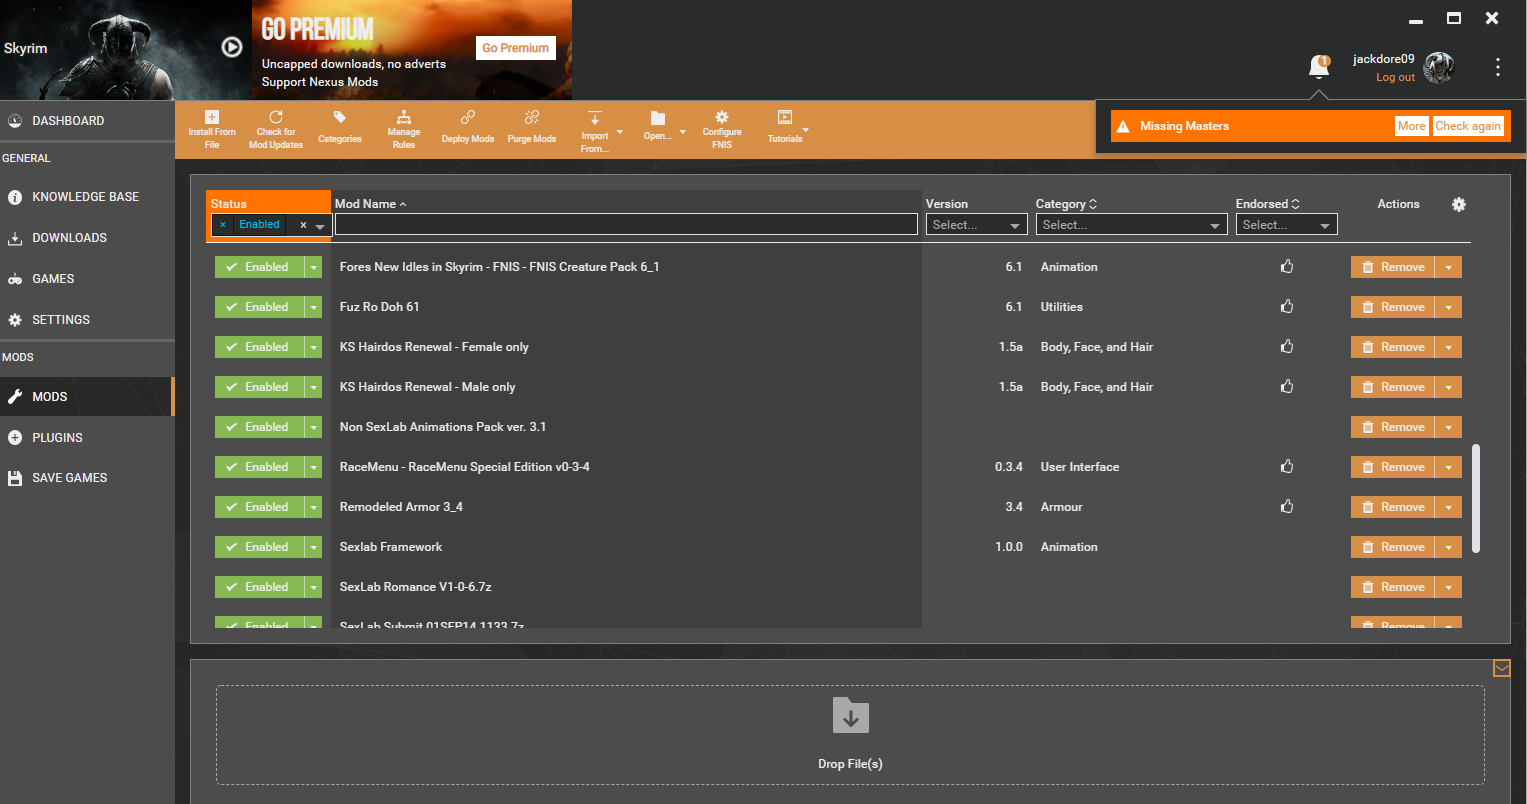Toggle Enabled for Sexlab Framework
The height and width of the screenshot is (804, 1527).
coord(260,547)
